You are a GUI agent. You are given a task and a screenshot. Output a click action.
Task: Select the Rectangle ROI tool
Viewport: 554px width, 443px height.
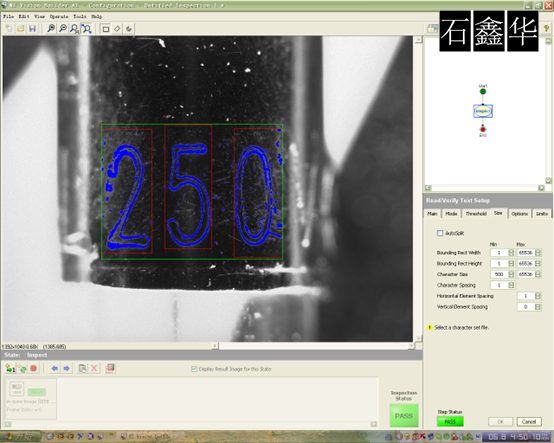click(x=105, y=29)
